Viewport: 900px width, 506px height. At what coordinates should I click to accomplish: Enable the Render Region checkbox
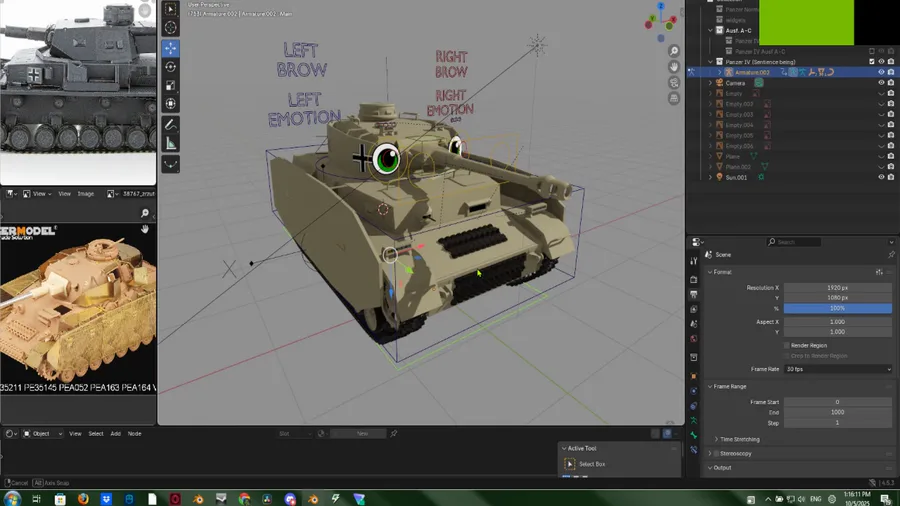coord(786,345)
